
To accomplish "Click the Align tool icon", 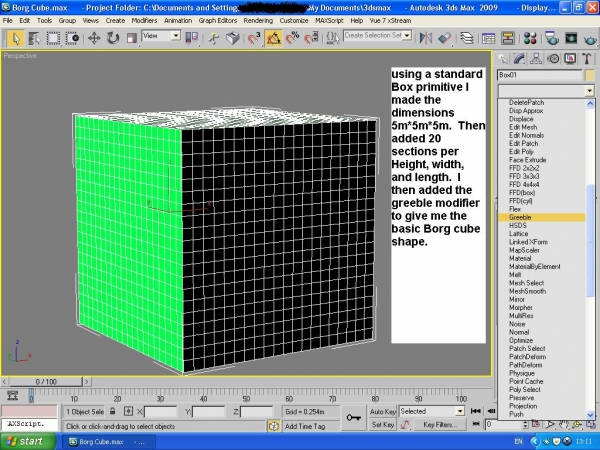I will click(445, 38).
